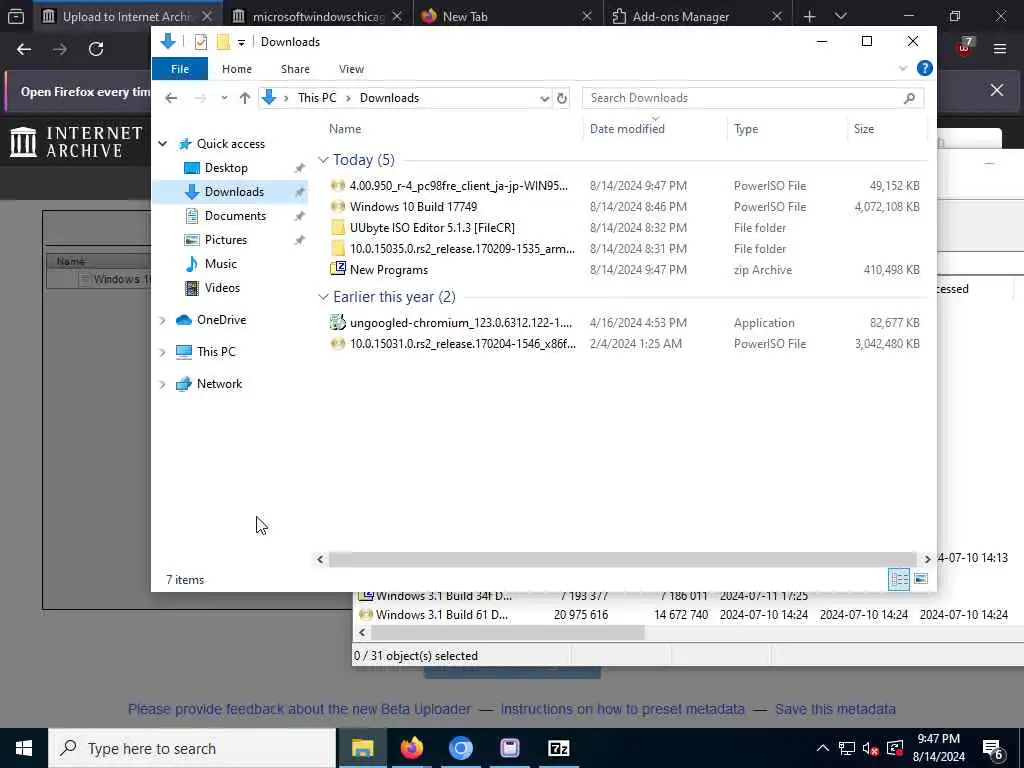Switch to the Home ribbon tab

pyautogui.click(x=236, y=69)
